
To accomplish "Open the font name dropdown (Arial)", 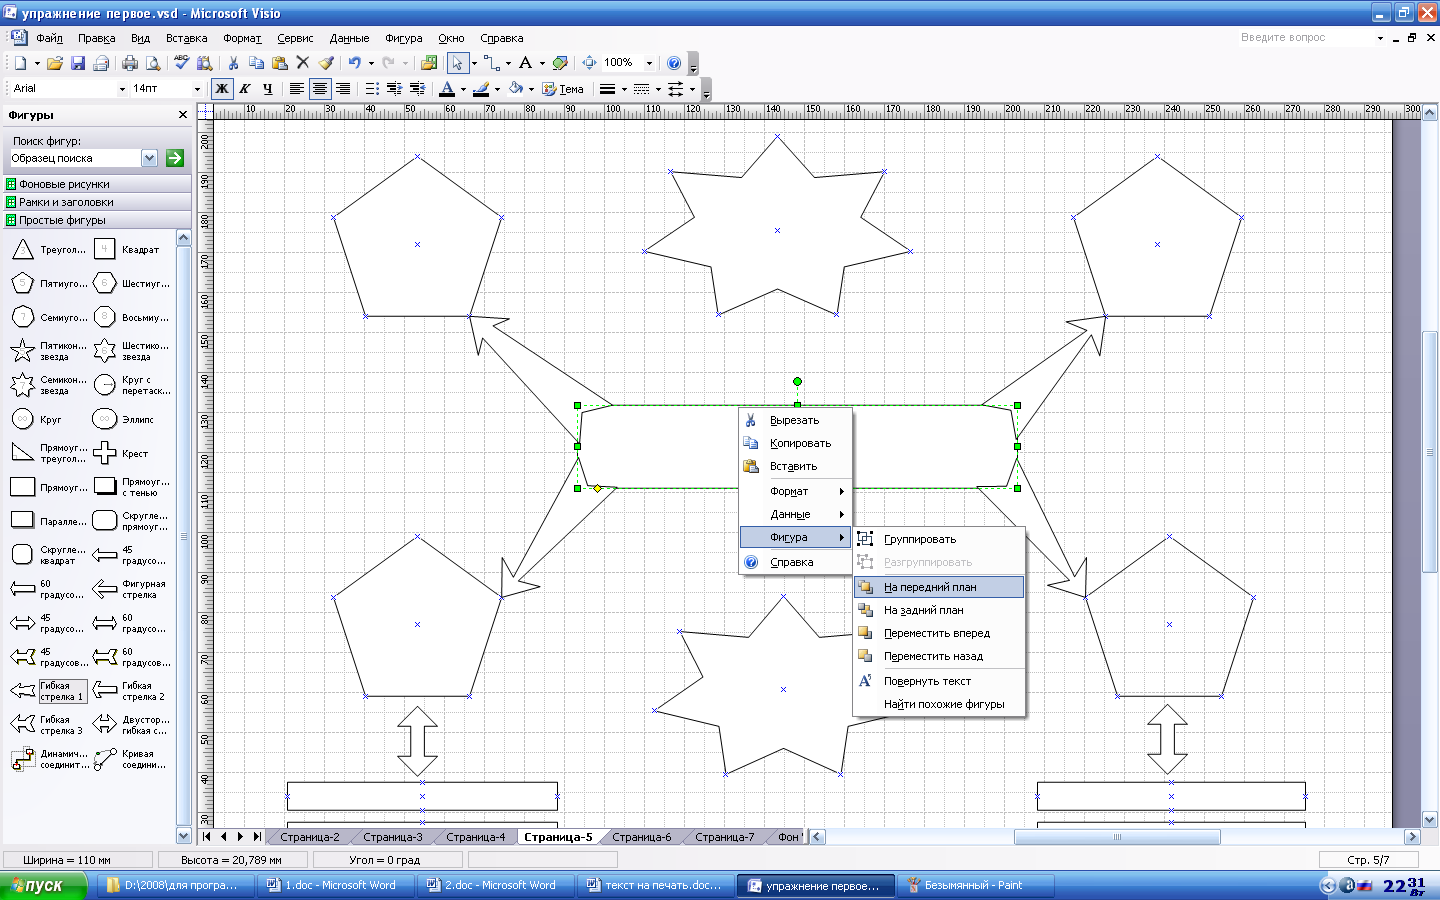I will (122, 89).
